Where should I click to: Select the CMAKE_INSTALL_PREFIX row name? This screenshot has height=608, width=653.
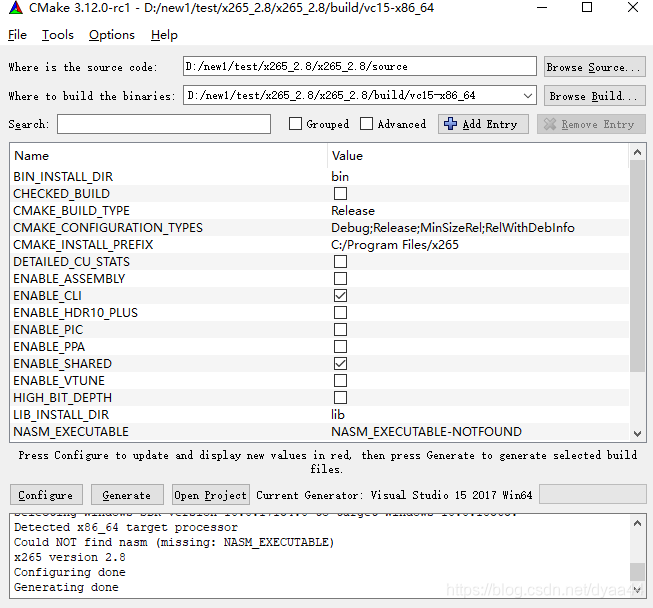83,245
